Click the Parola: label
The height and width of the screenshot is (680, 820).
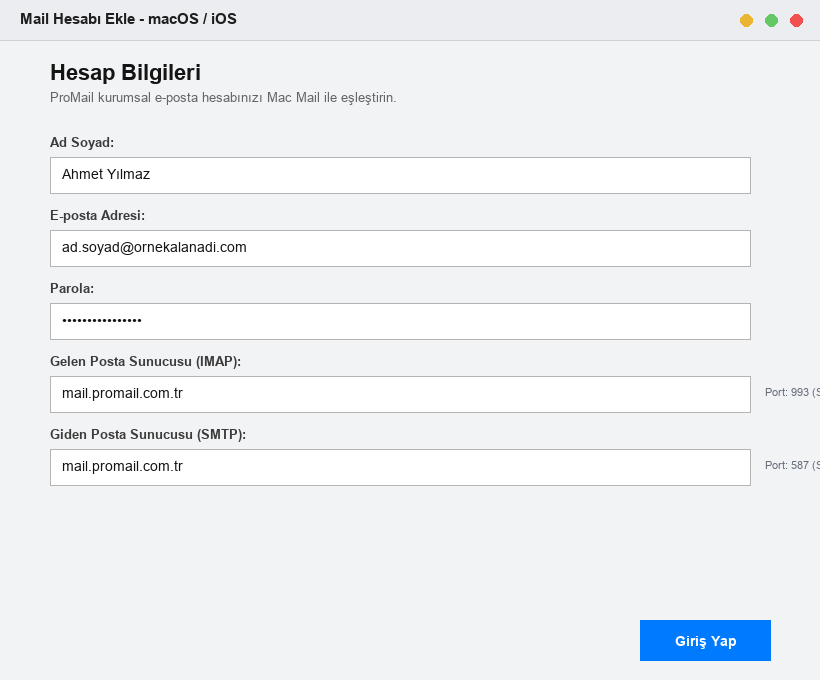point(72,288)
